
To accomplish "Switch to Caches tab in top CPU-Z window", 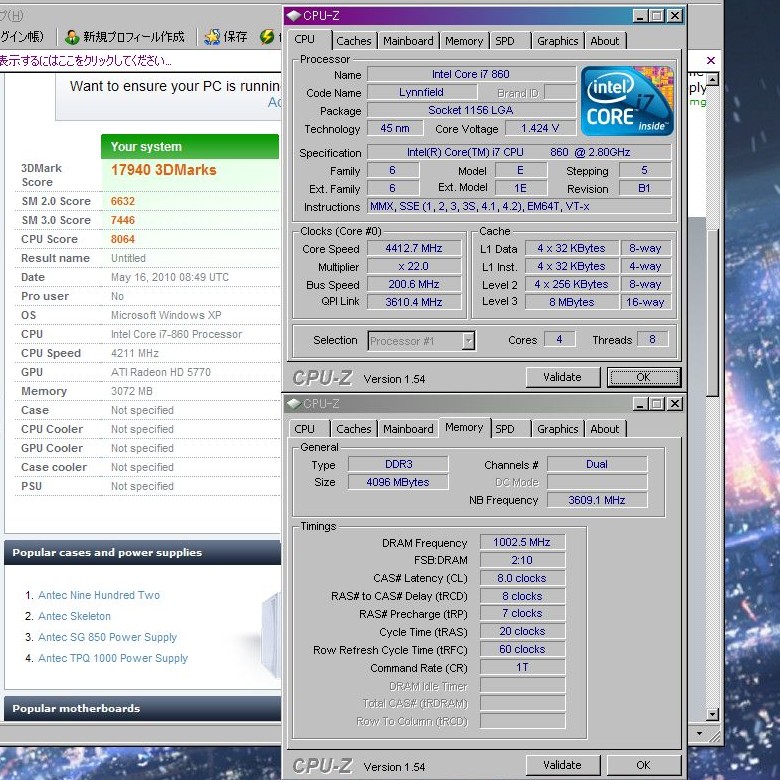I will click(354, 41).
